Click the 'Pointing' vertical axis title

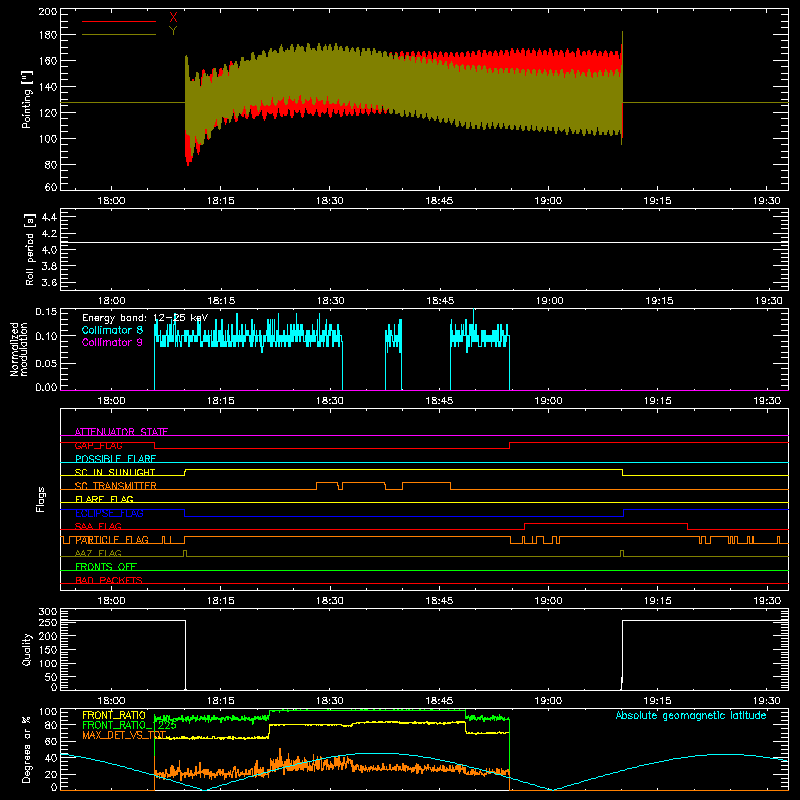click(27, 99)
